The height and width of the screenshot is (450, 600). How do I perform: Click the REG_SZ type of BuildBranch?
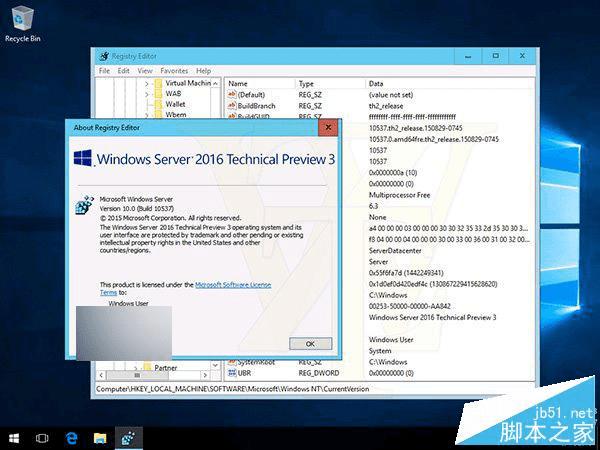[310, 106]
